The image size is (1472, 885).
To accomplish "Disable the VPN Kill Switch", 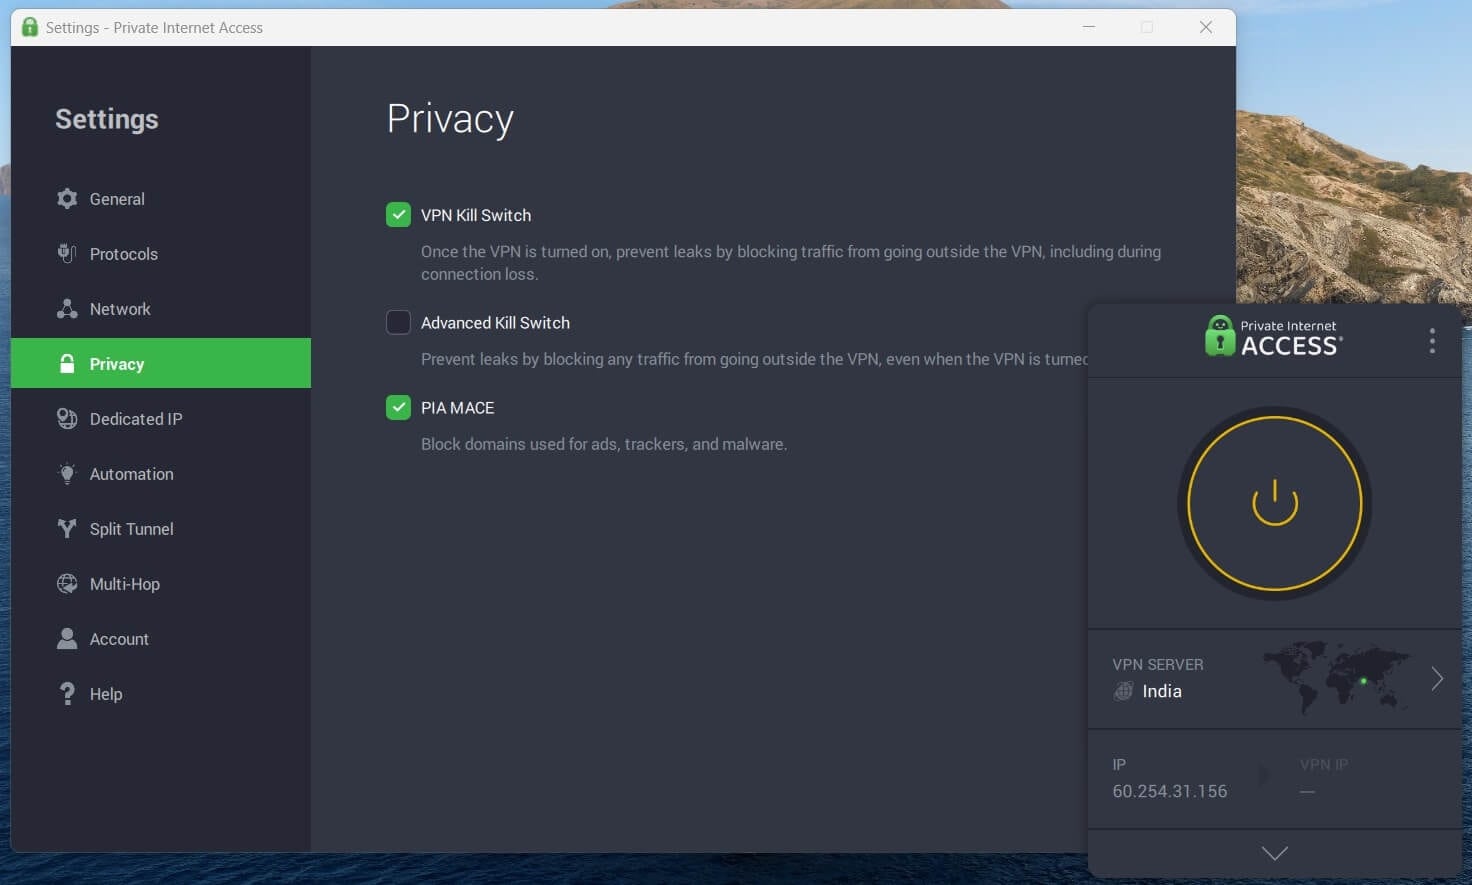I will 398,214.
